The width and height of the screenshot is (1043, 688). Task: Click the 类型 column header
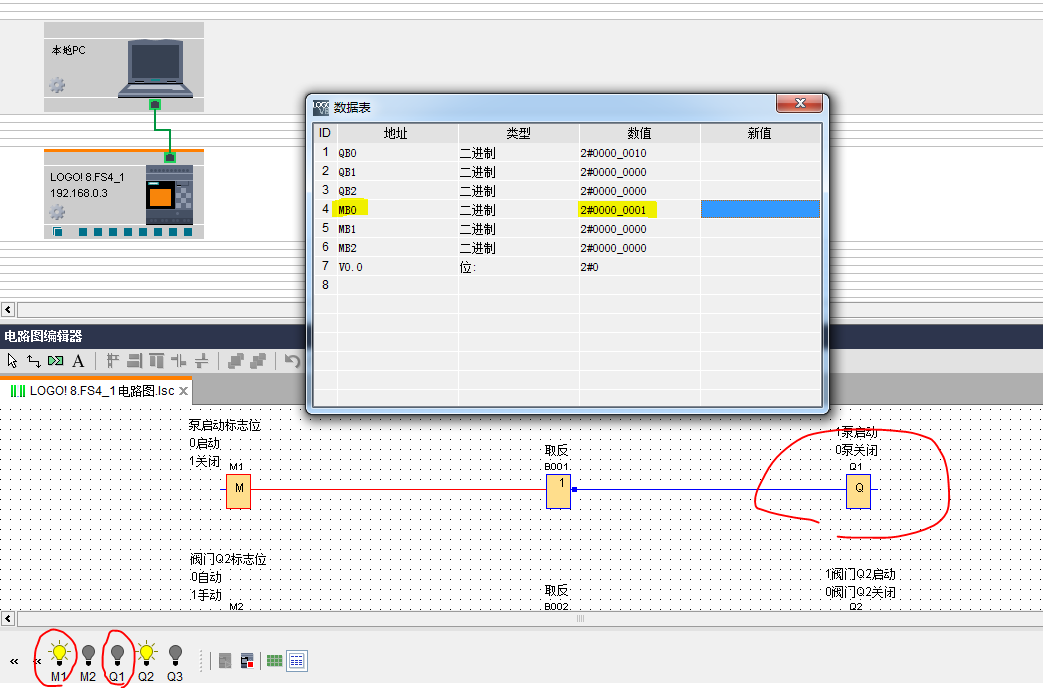point(518,133)
